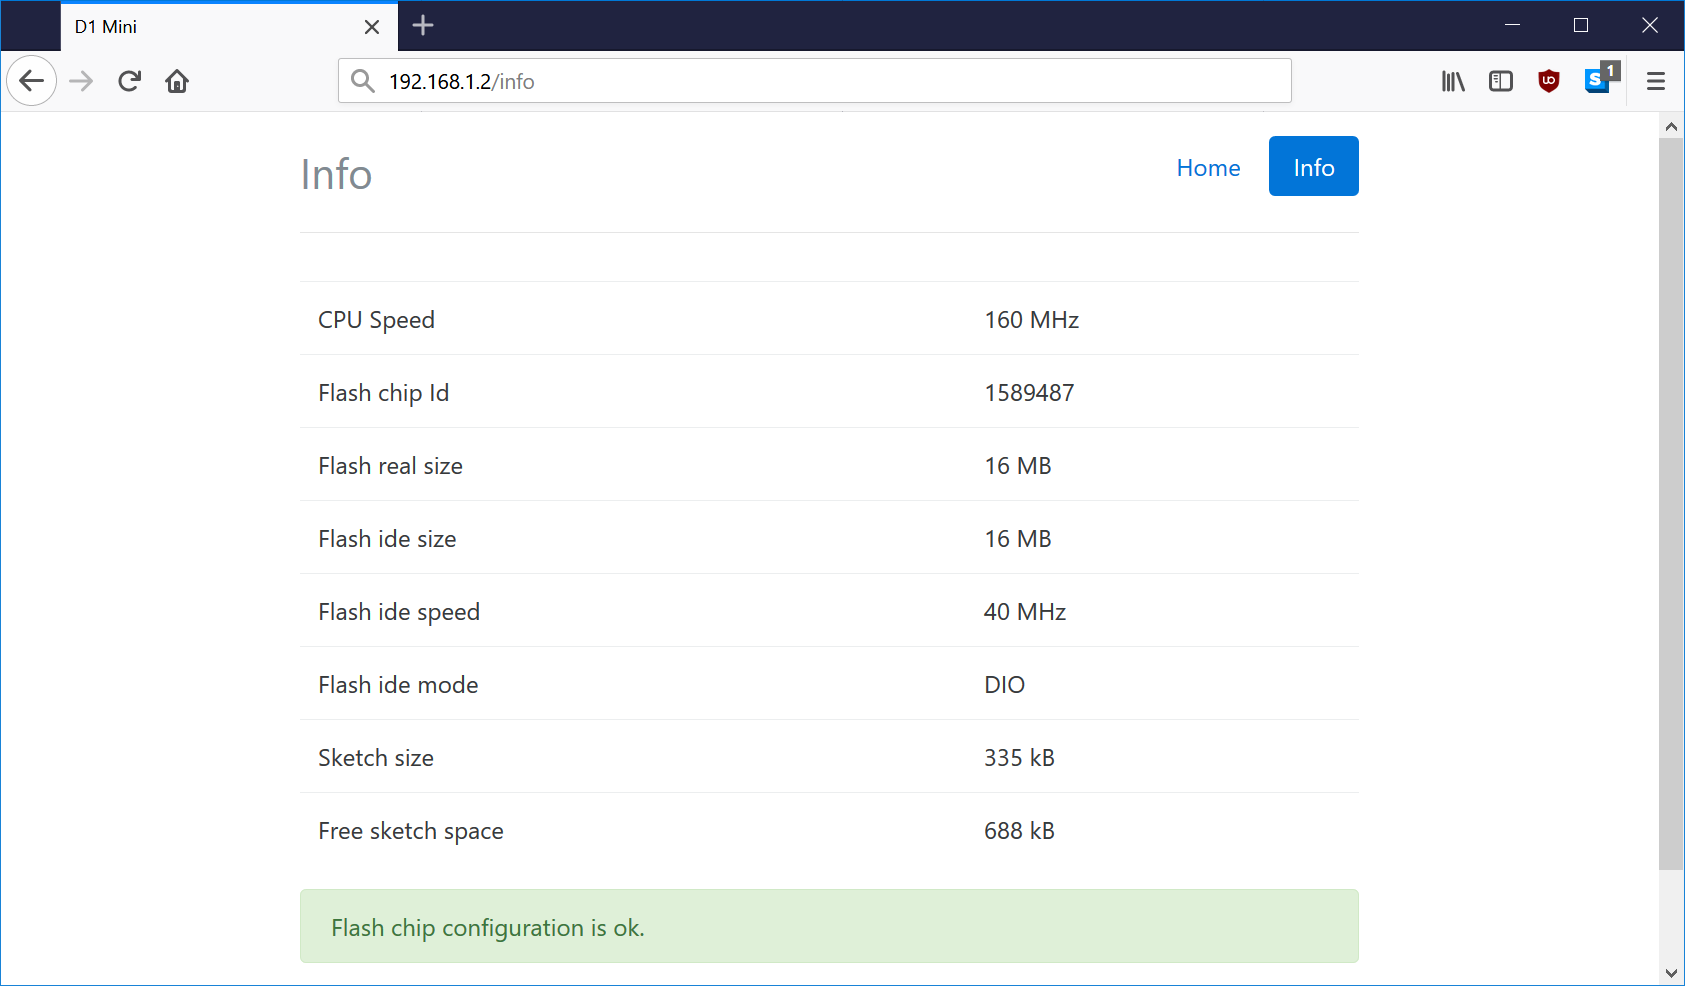Screen dimensions: 1685x986
Task: Open the blue S extension with badge
Action: tap(1601, 78)
